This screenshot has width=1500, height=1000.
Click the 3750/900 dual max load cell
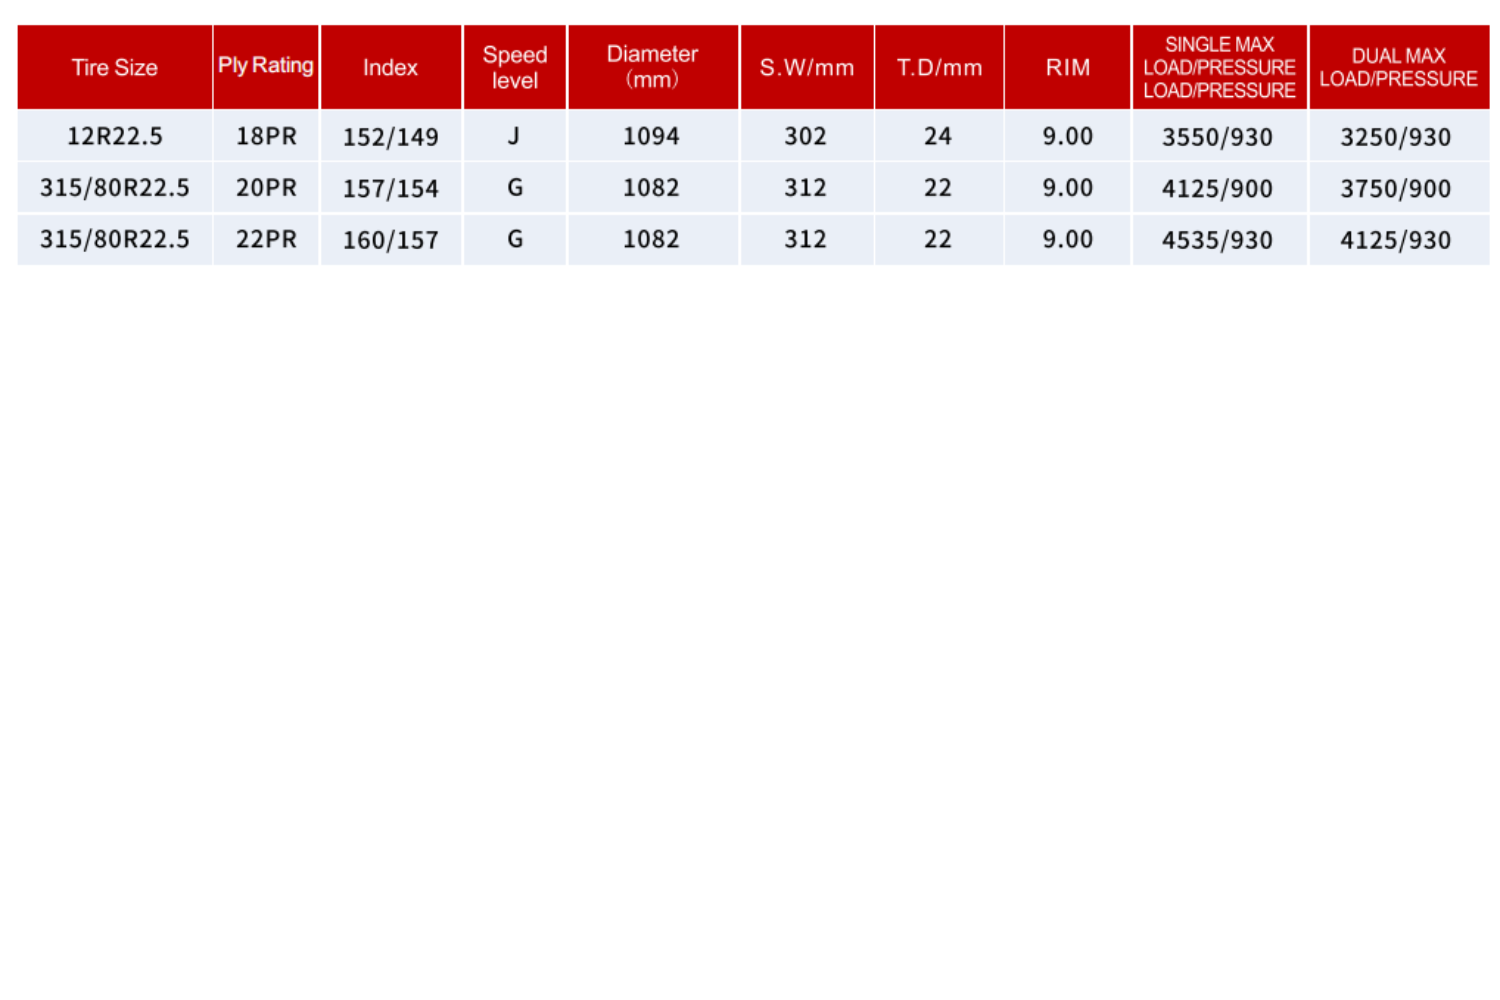(1396, 188)
